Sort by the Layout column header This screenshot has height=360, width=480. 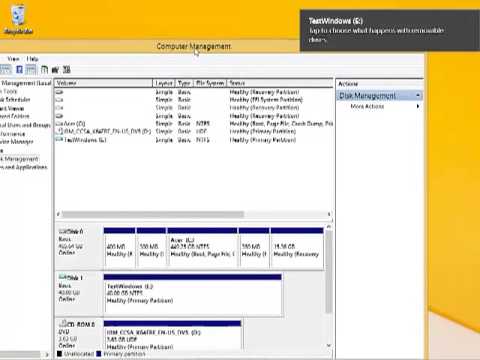point(164,83)
